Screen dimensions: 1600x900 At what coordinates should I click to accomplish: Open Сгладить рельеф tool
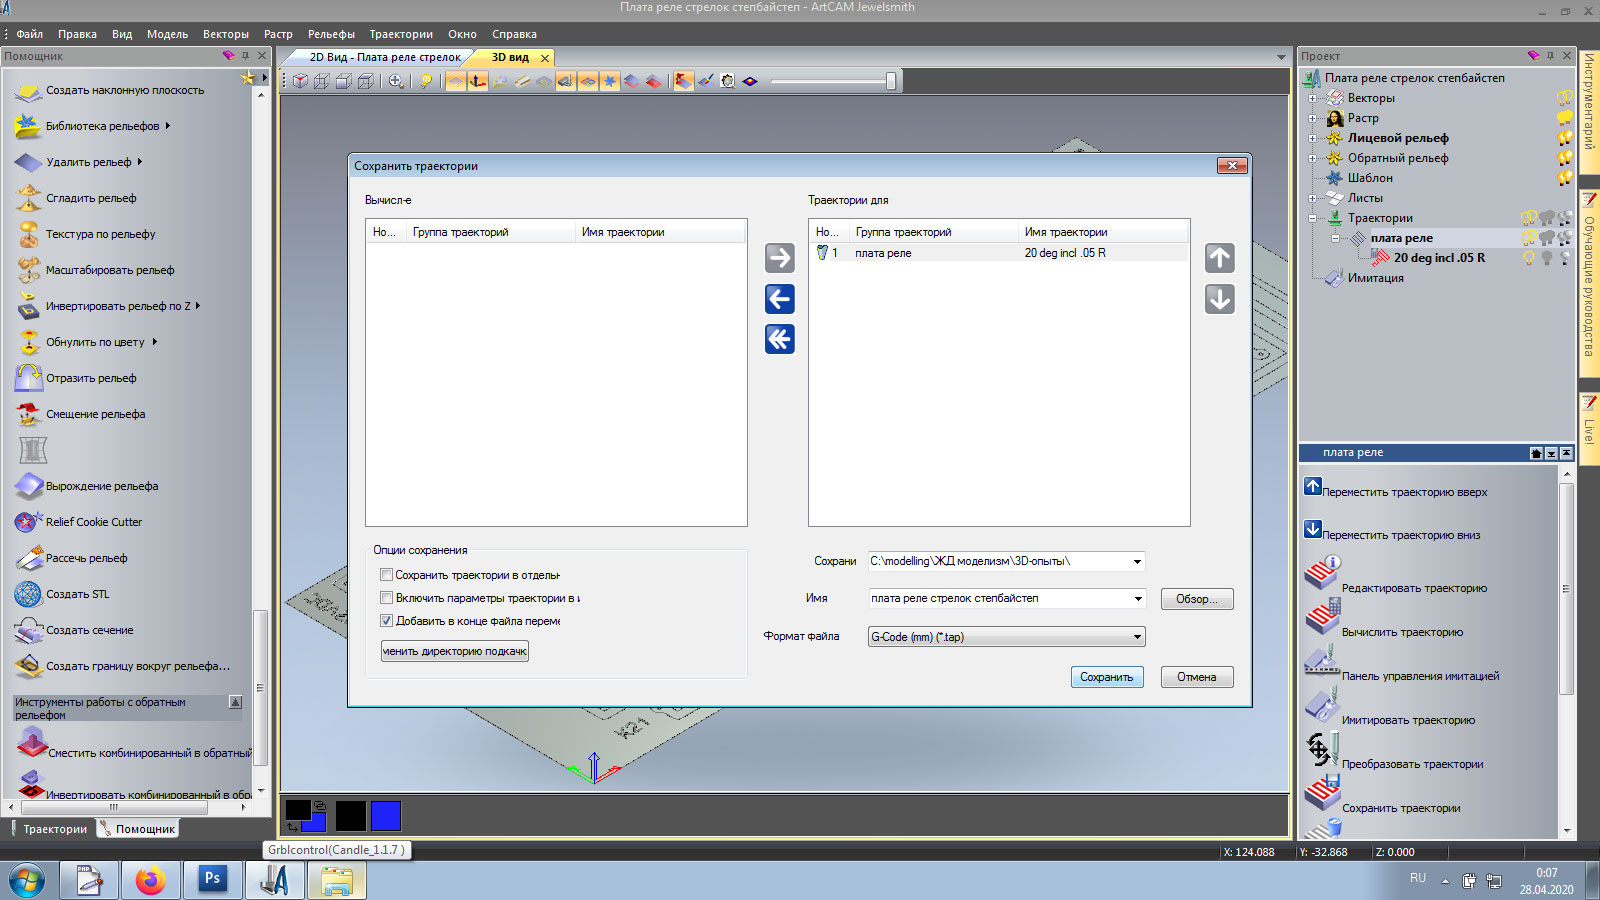pos(91,198)
